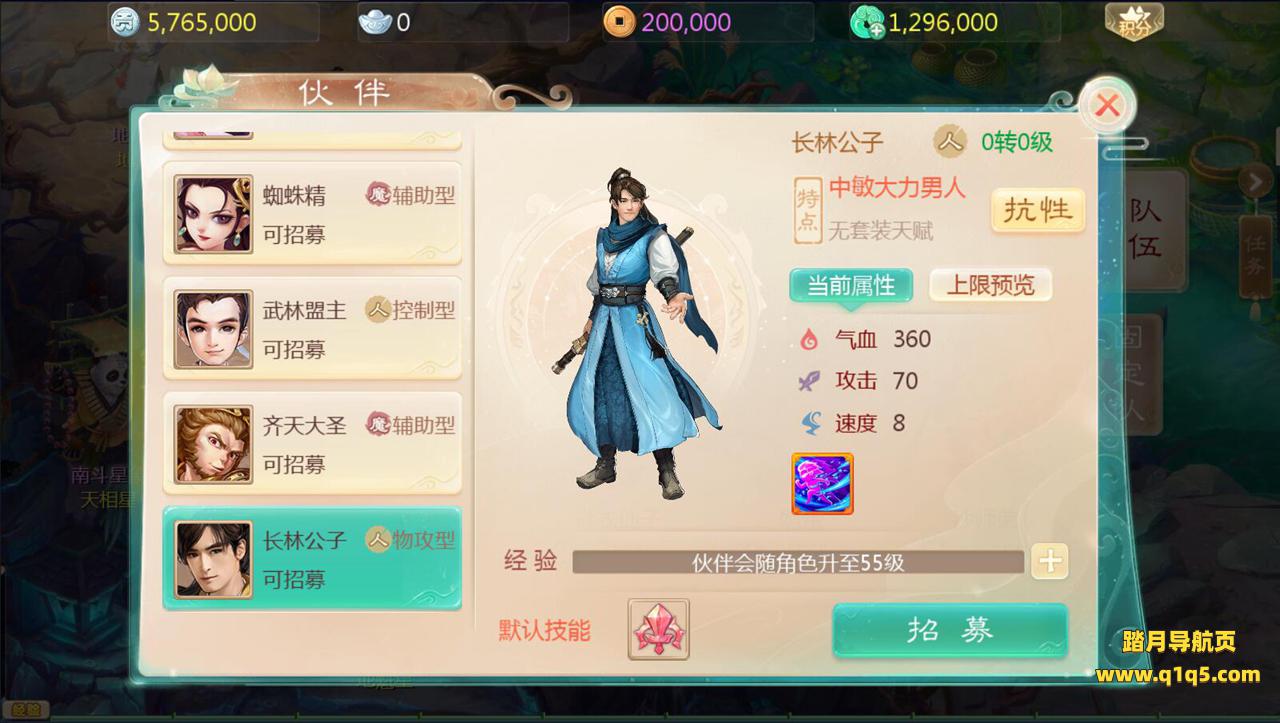Select 武林盟主 in the partner list

[312, 329]
